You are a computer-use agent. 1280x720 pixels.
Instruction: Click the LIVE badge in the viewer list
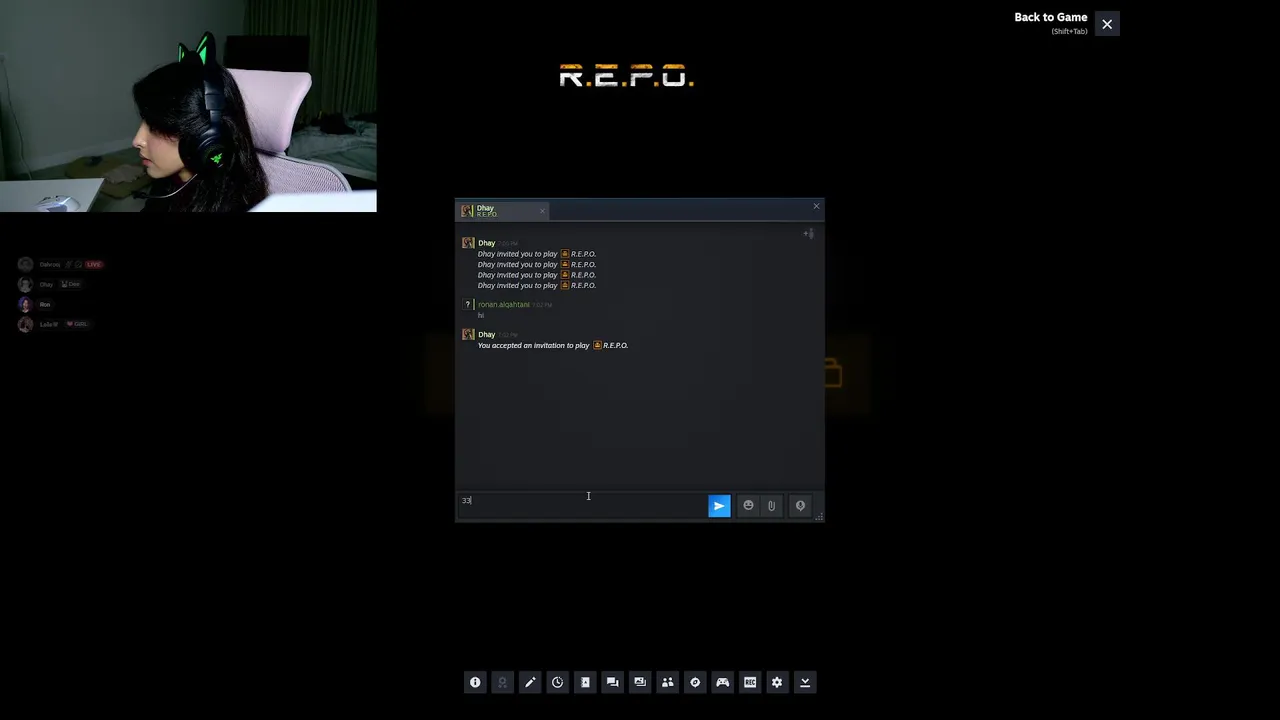coord(94,264)
